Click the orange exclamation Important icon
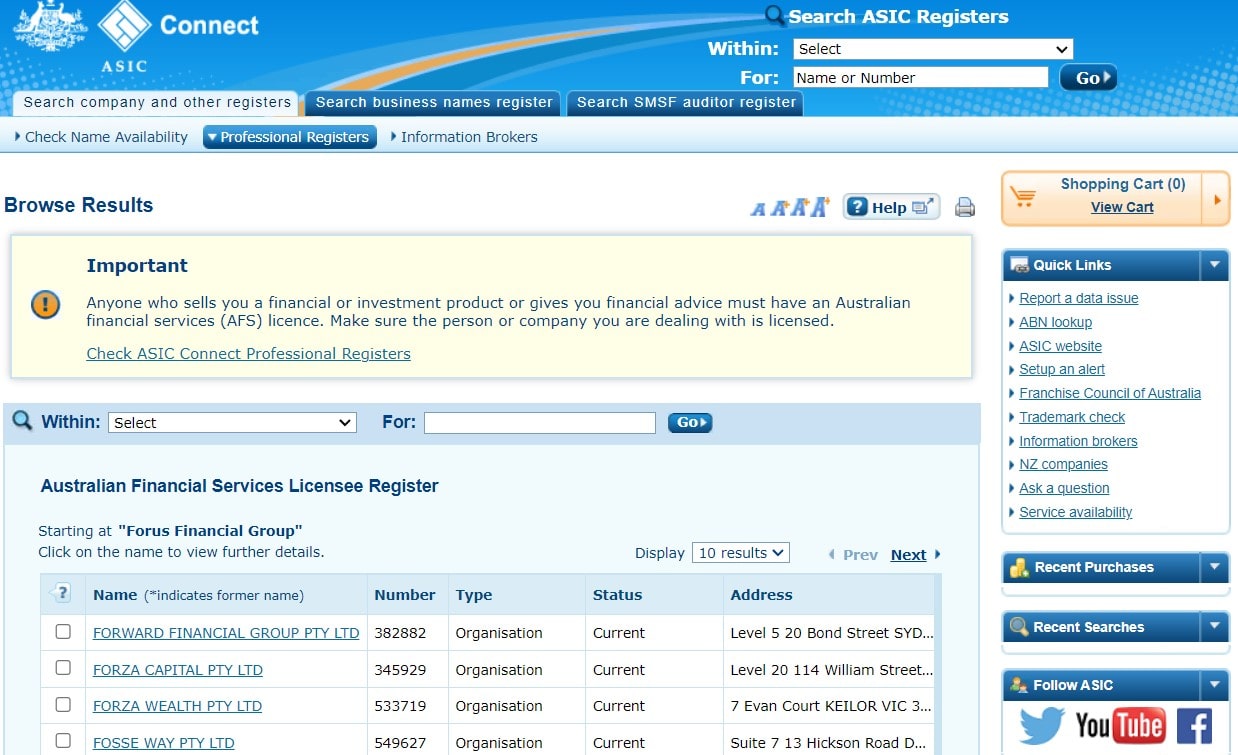 [x=46, y=305]
